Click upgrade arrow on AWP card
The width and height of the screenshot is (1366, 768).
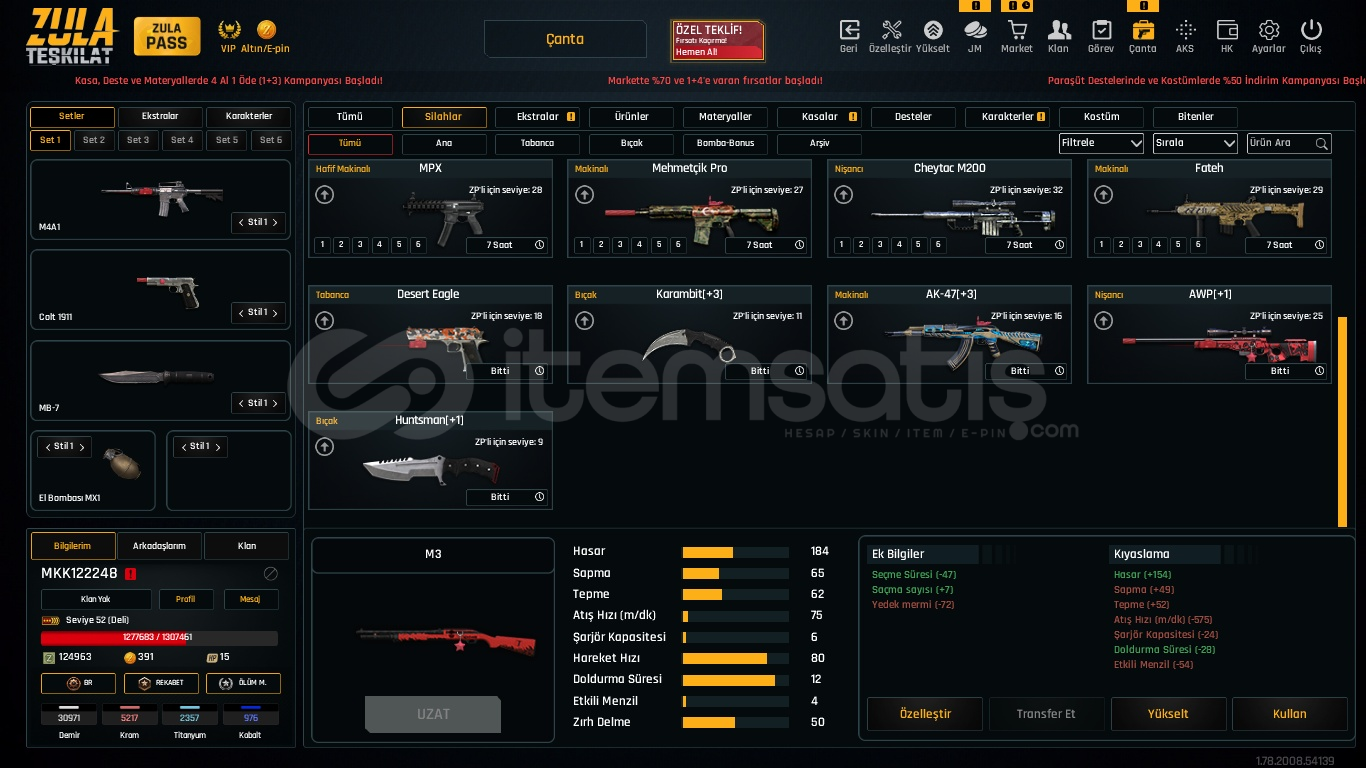click(x=1103, y=321)
